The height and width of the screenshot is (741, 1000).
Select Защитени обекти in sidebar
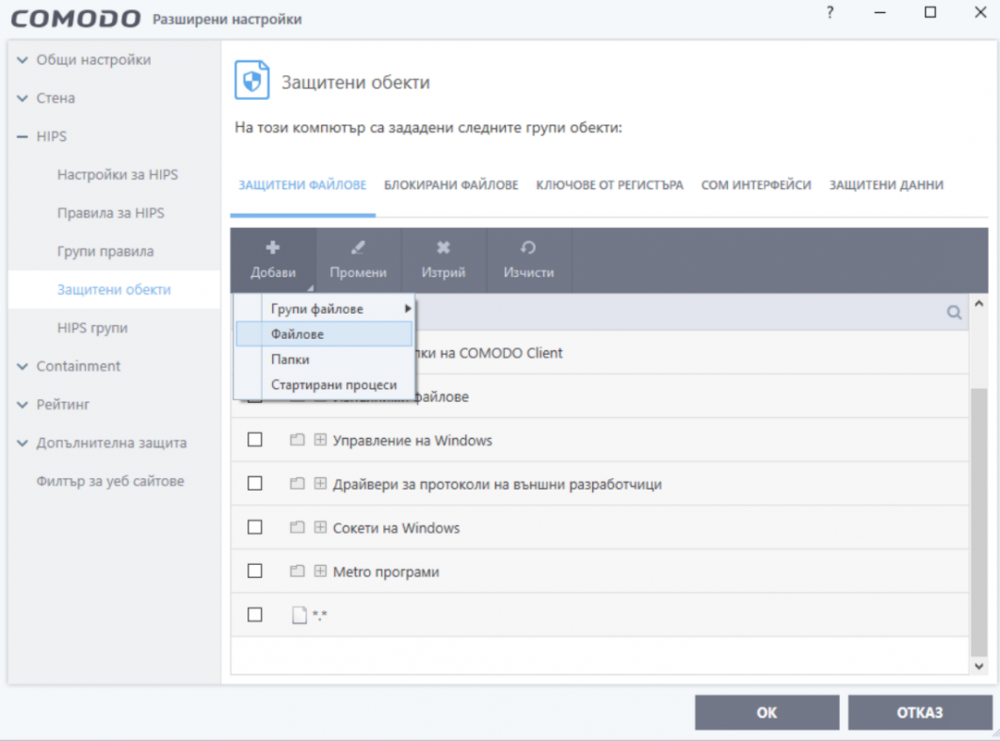114,290
